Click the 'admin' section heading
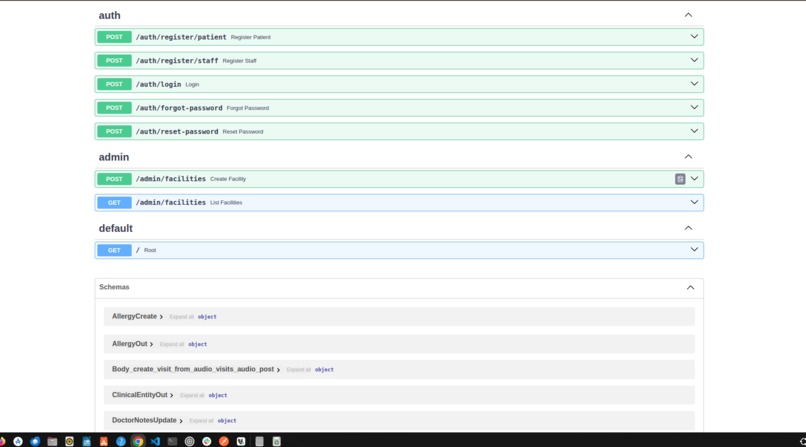 coord(114,157)
